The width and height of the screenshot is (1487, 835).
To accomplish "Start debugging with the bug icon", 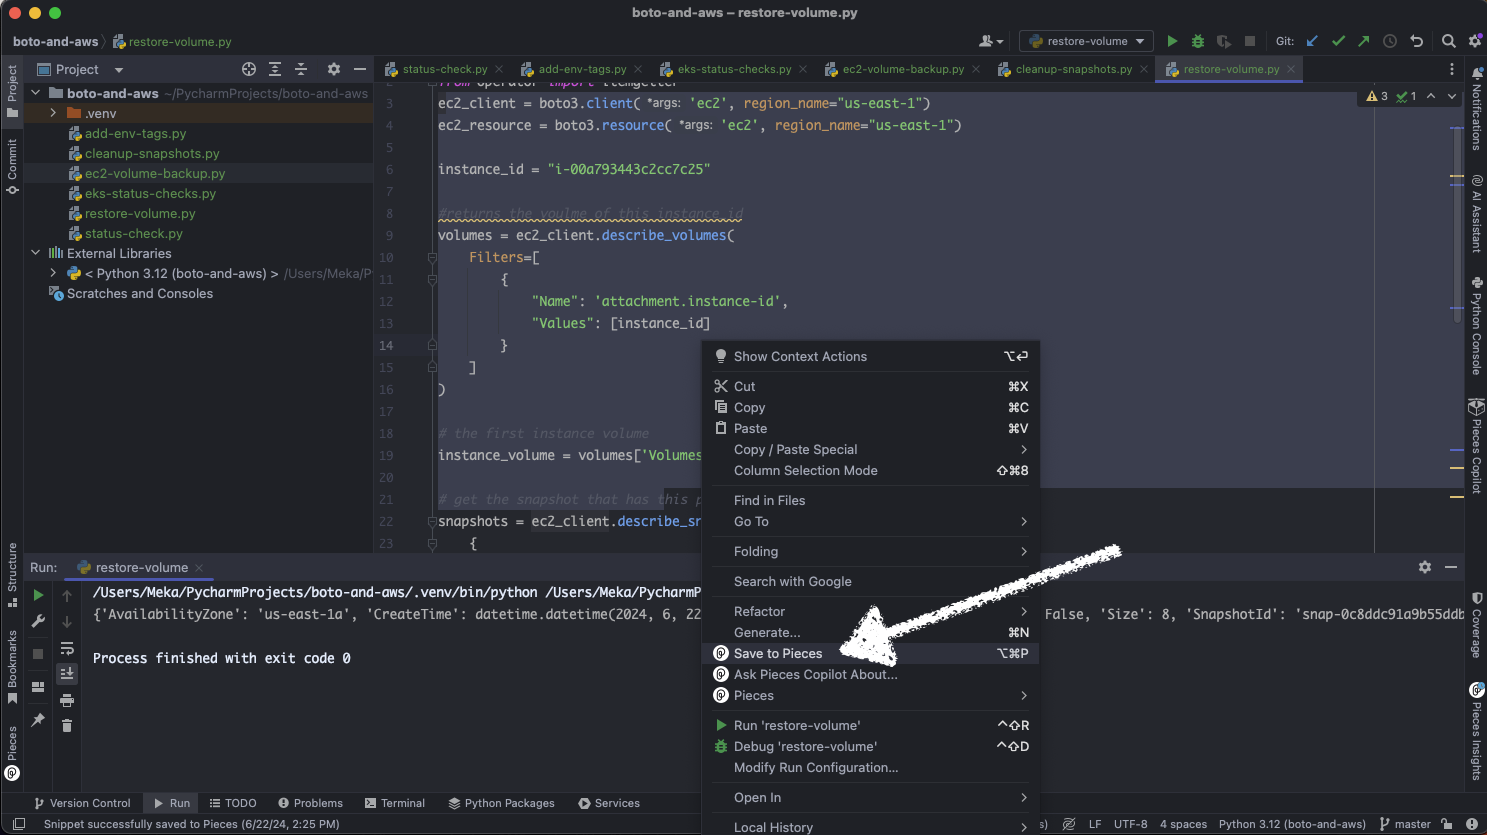I will [1197, 41].
